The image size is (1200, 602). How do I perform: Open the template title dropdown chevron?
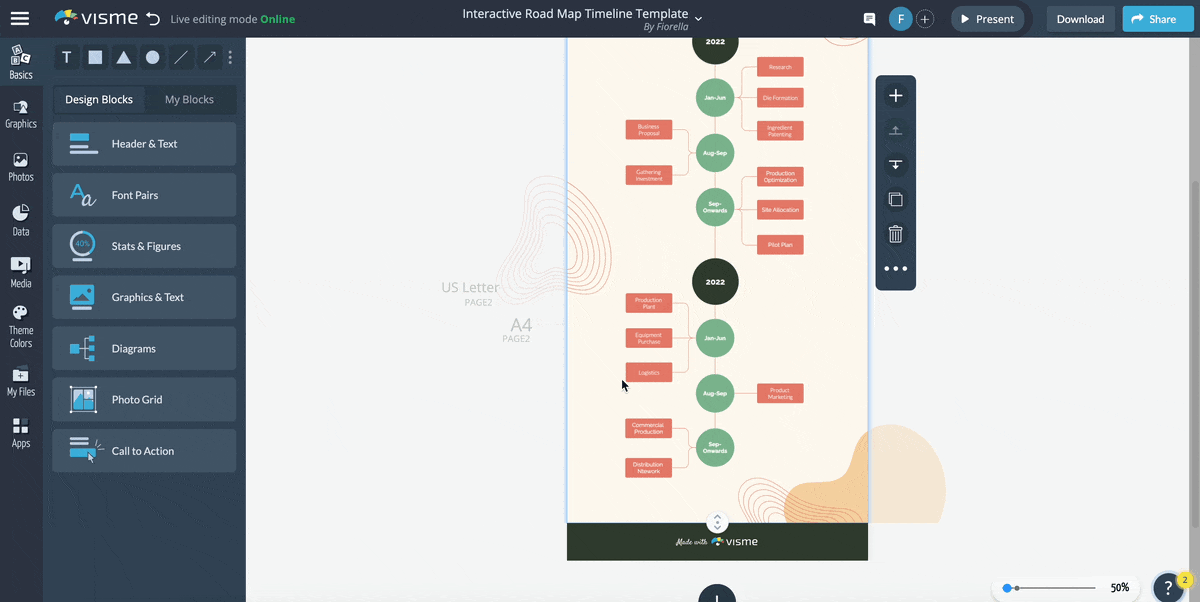pyautogui.click(x=698, y=16)
